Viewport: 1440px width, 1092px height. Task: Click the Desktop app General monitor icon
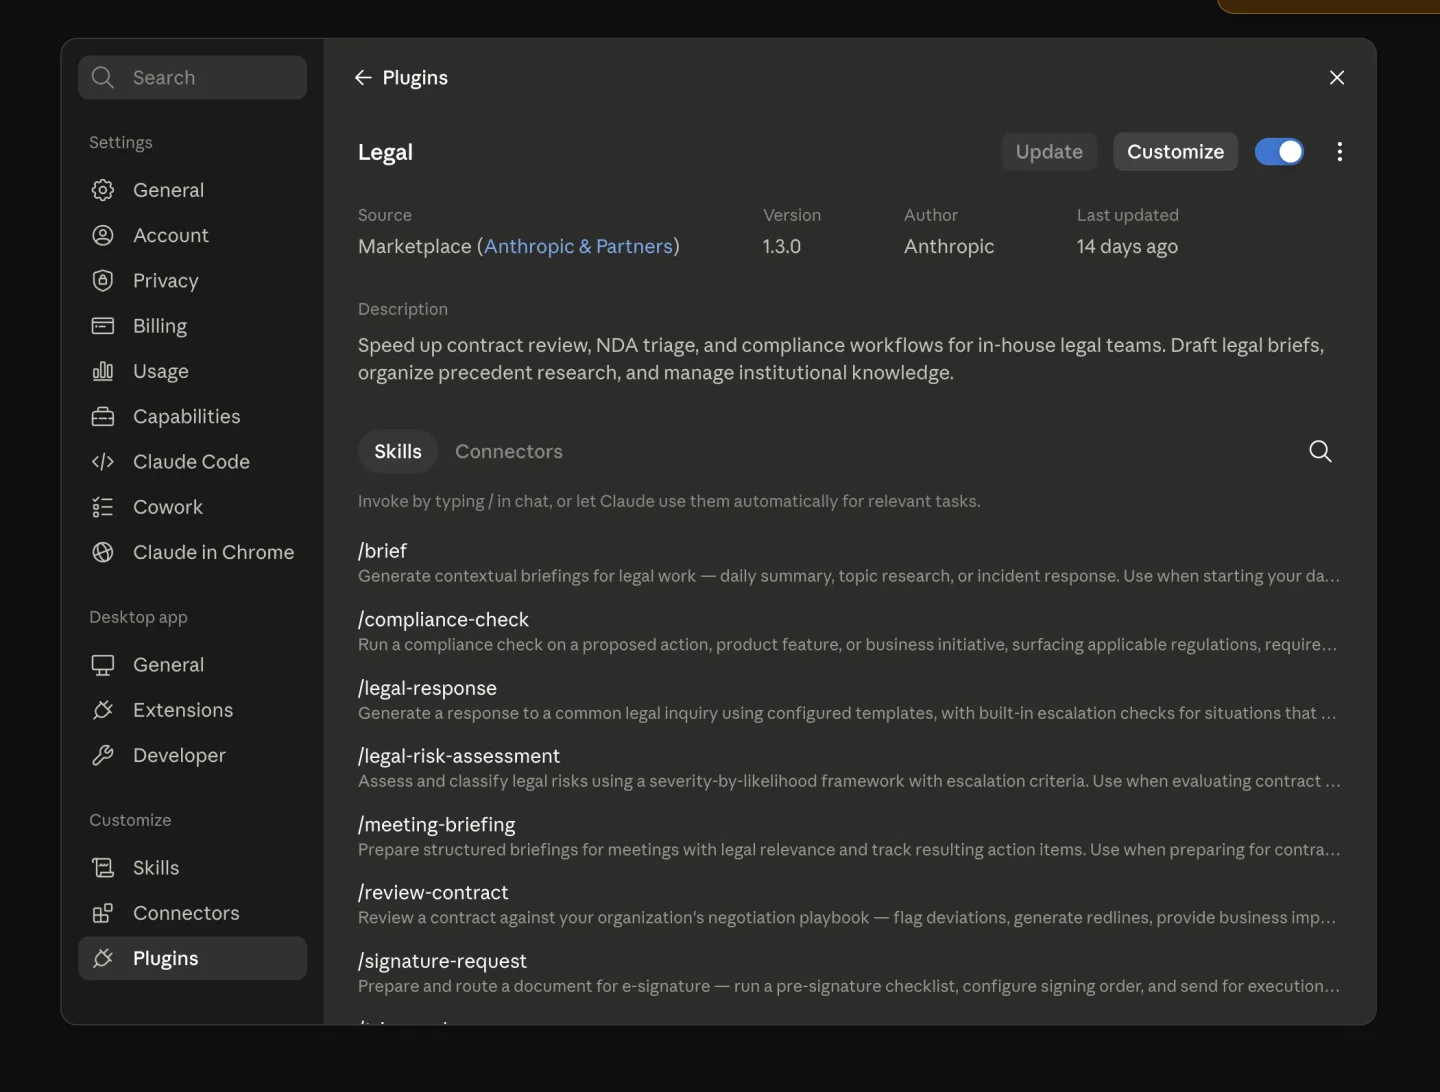click(x=102, y=665)
